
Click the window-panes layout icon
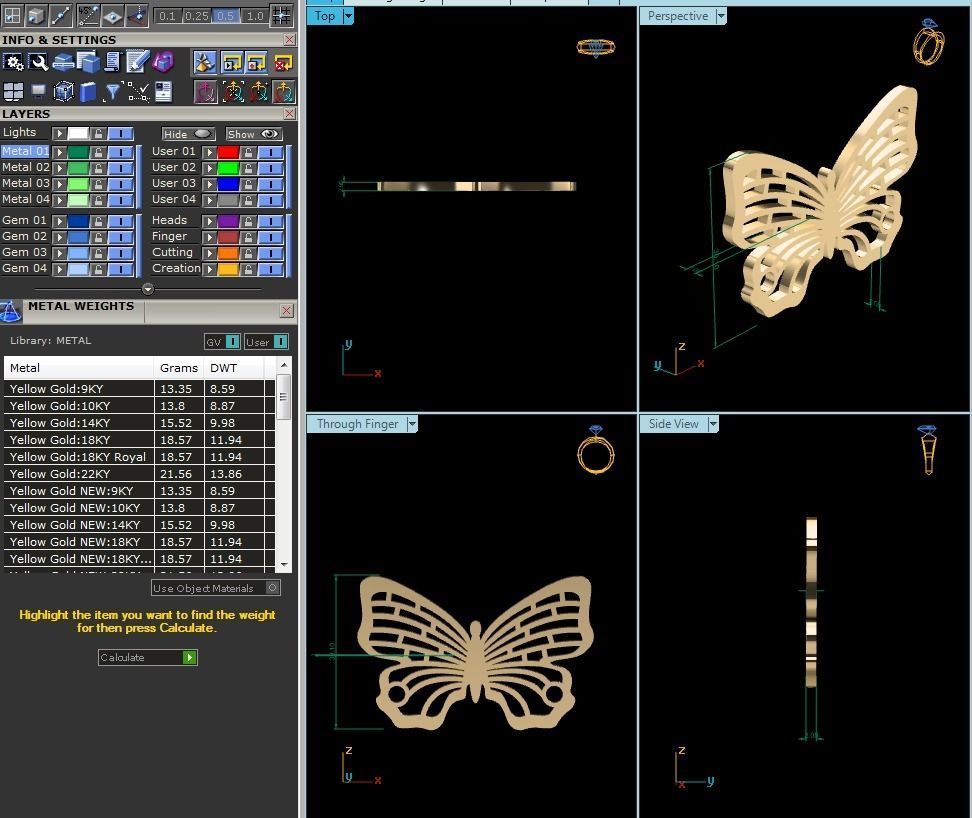pyautogui.click(x=13, y=92)
